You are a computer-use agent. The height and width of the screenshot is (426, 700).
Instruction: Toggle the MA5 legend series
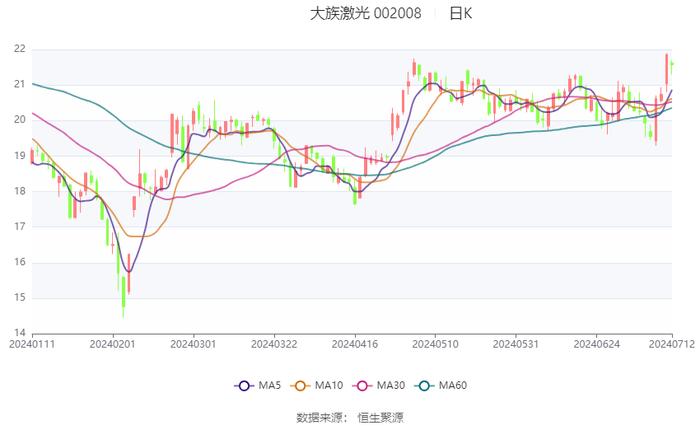(258, 385)
